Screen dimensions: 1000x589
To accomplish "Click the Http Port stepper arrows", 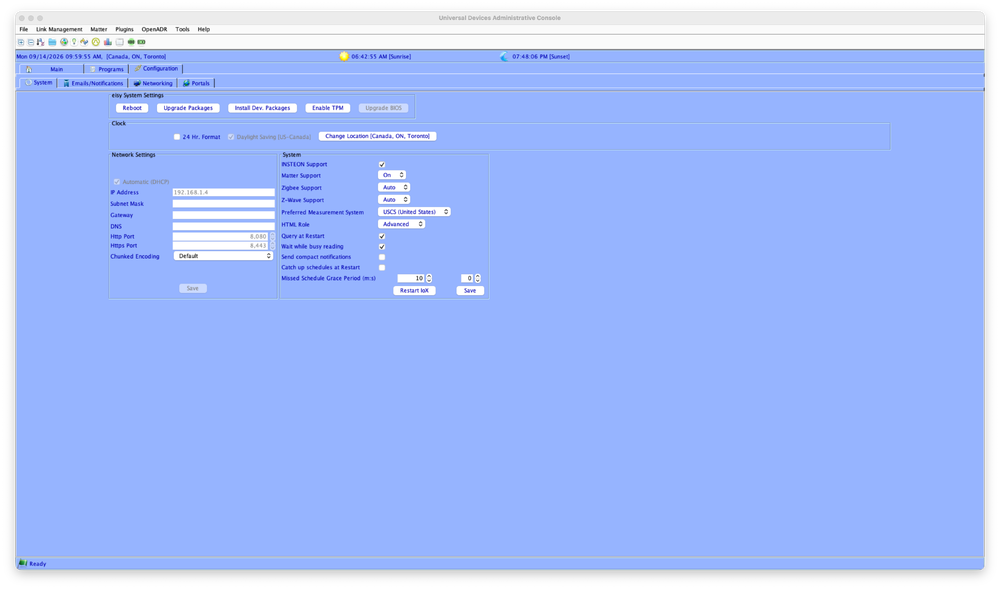I will [x=272, y=236].
